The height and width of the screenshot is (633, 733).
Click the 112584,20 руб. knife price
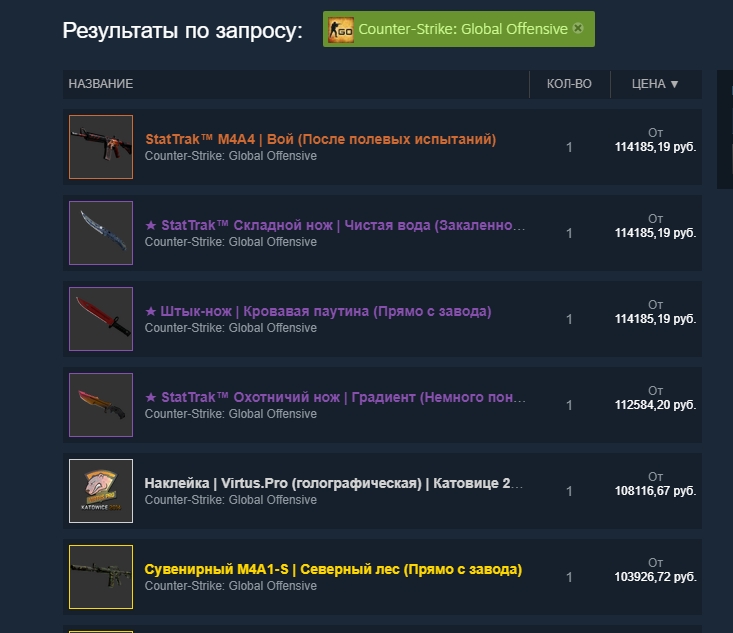(655, 405)
